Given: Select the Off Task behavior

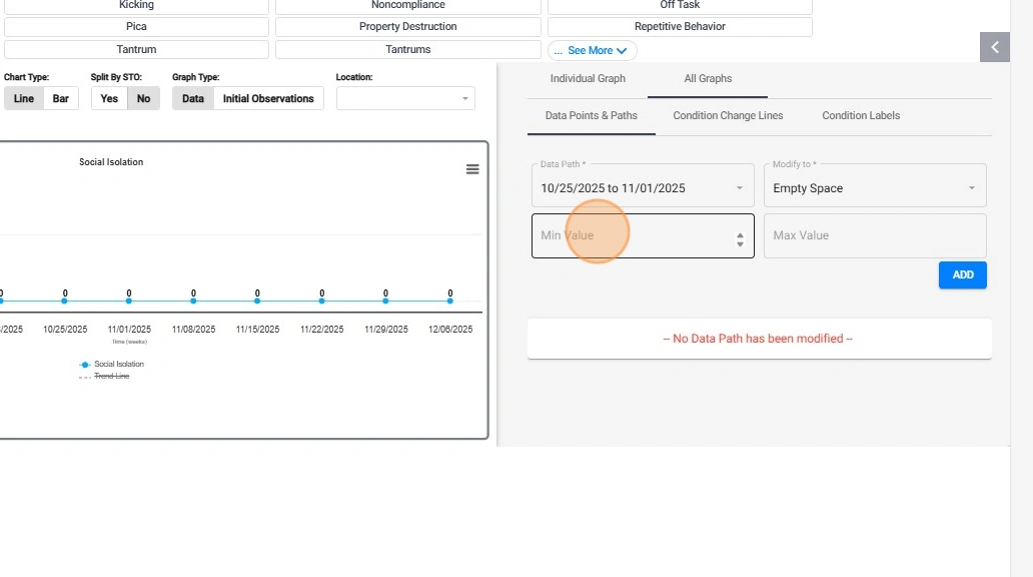Looking at the screenshot, I should pyautogui.click(x=680, y=5).
